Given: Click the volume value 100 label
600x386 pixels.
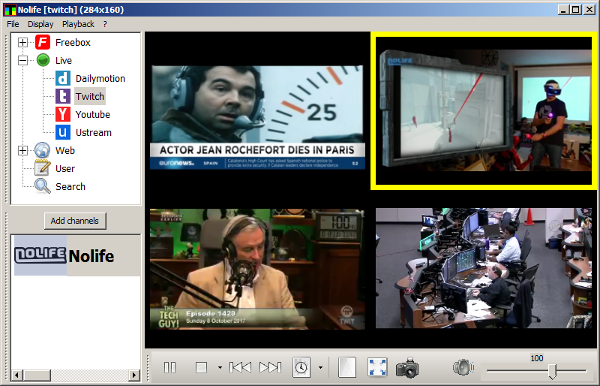Looking at the screenshot, I should (537, 358).
